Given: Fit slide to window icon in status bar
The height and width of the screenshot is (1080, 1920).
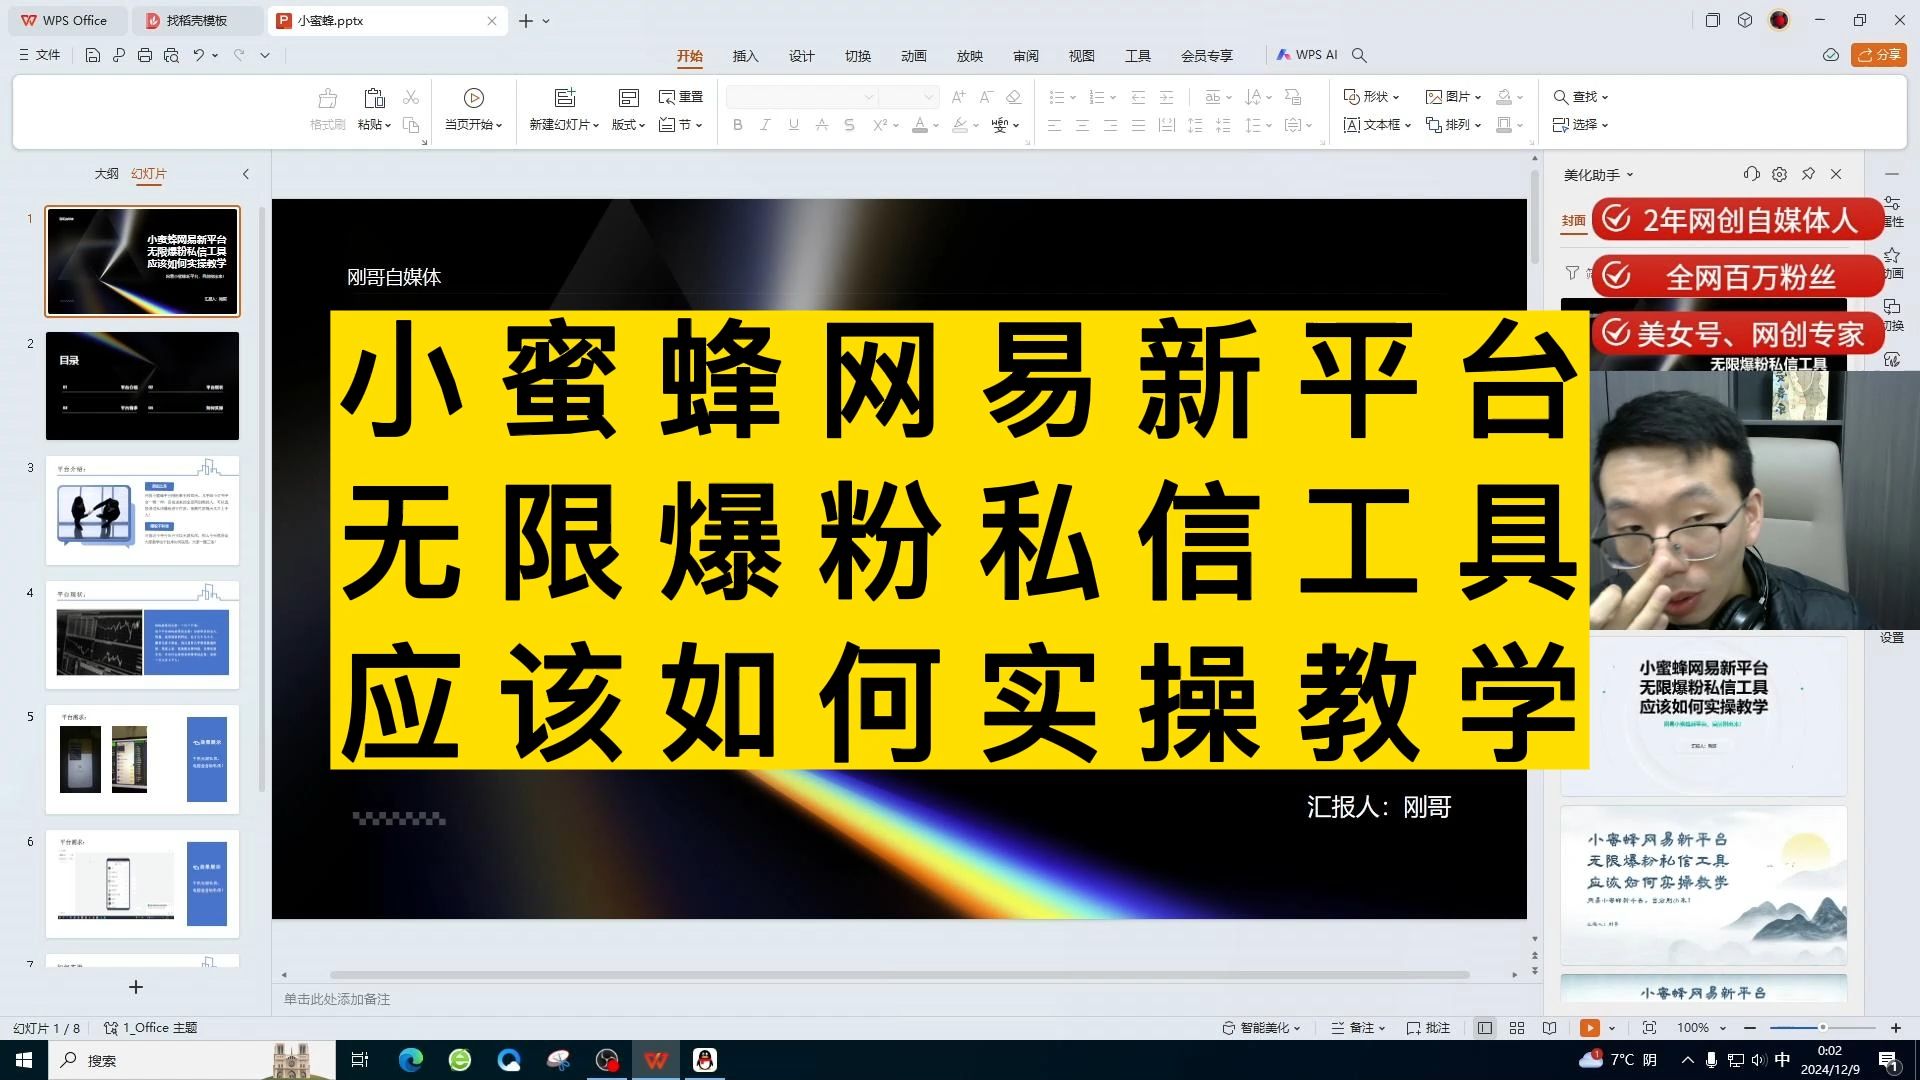Looking at the screenshot, I should [1649, 1028].
